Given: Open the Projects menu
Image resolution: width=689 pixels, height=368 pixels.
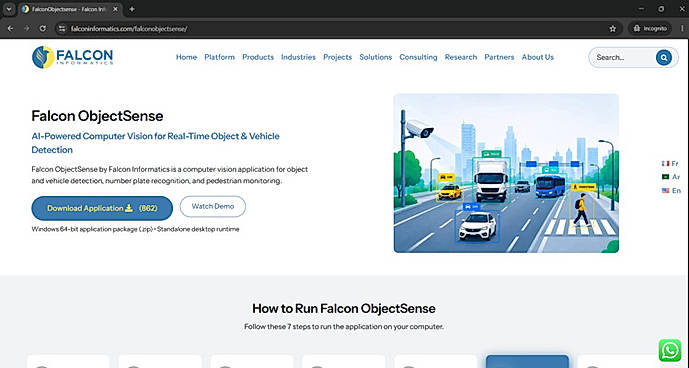Looking at the screenshot, I should [x=337, y=57].
